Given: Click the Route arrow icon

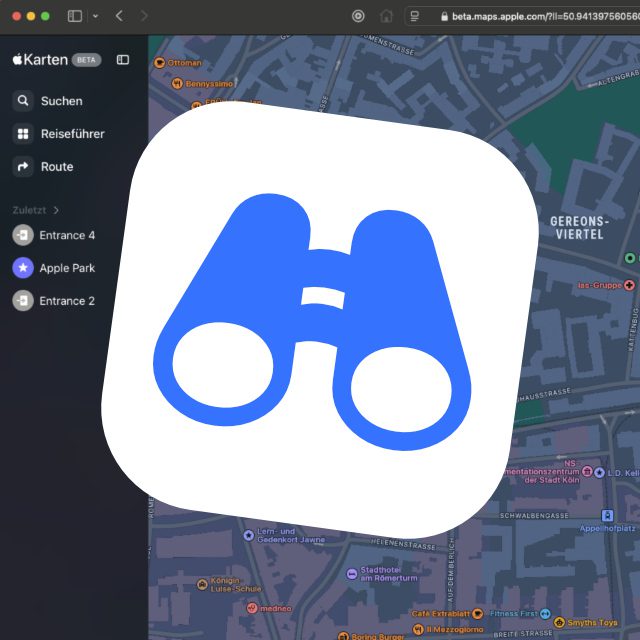Looking at the screenshot, I should (23, 167).
